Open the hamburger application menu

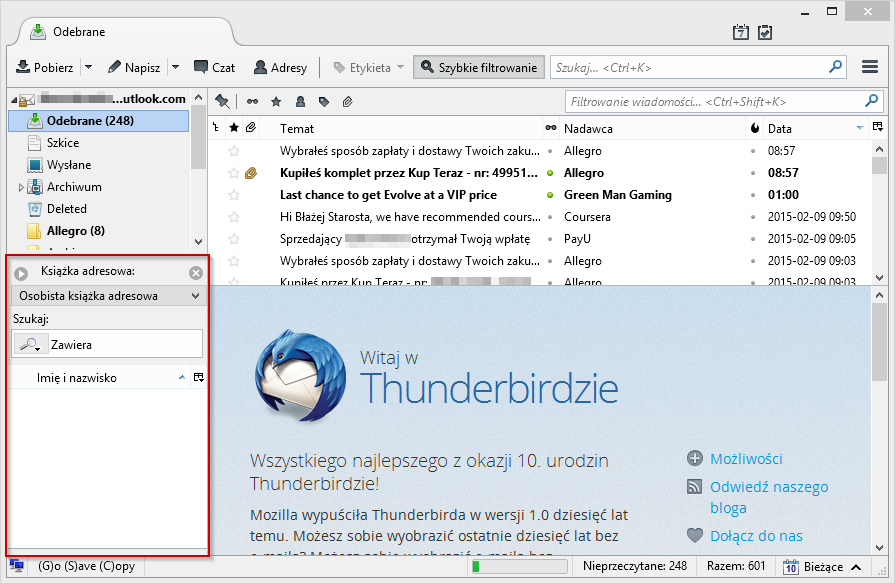[870, 67]
